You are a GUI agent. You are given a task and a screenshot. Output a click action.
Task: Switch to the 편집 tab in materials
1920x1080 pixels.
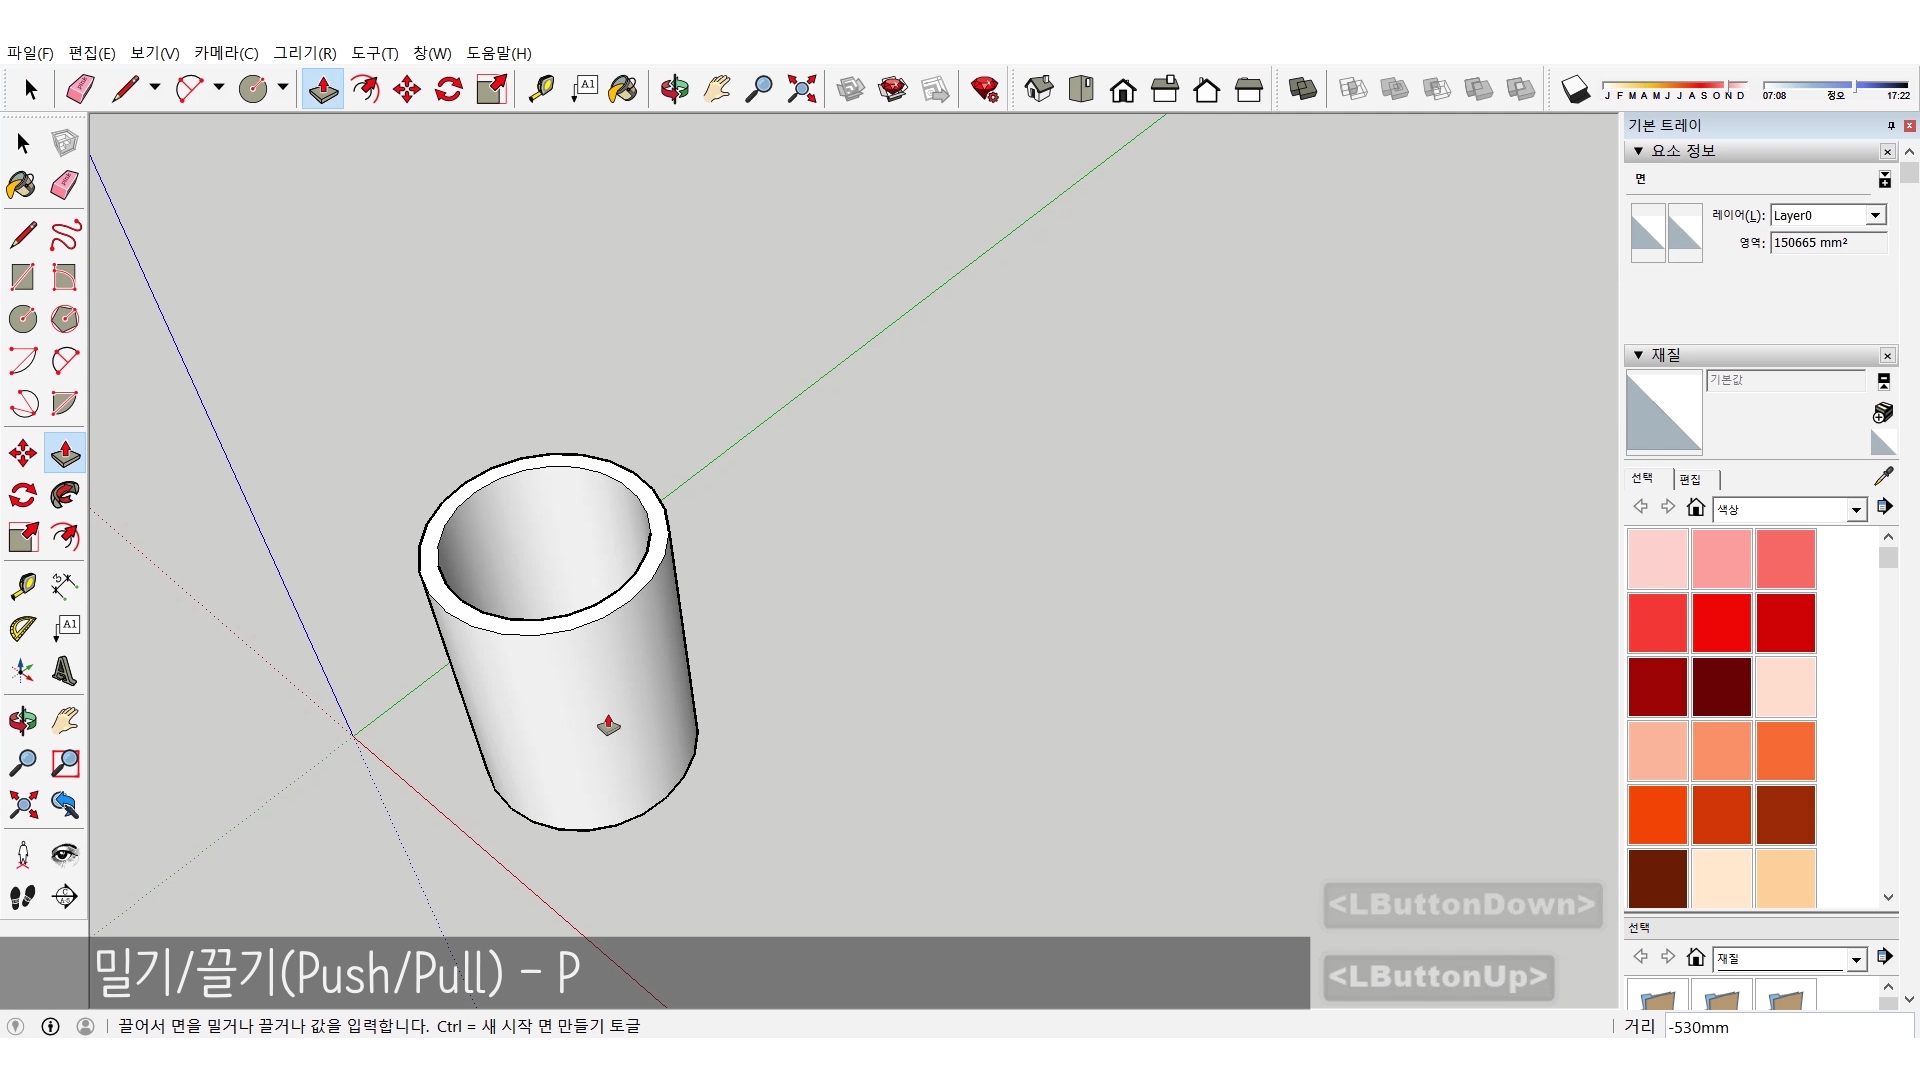(x=1690, y=479)
